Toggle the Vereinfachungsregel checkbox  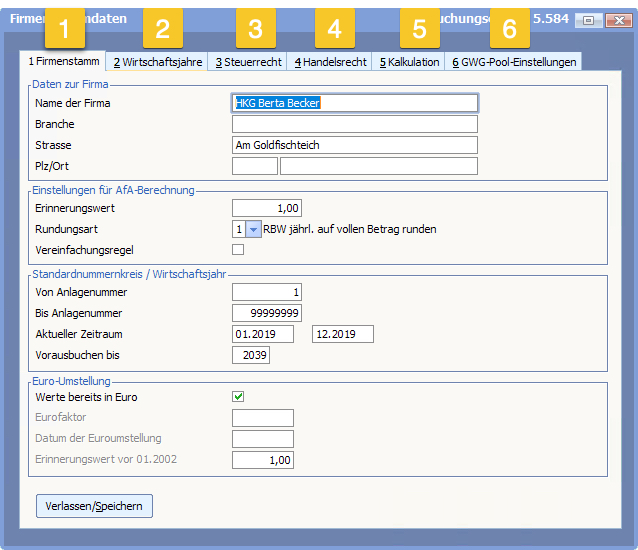[x=238, y=250]
